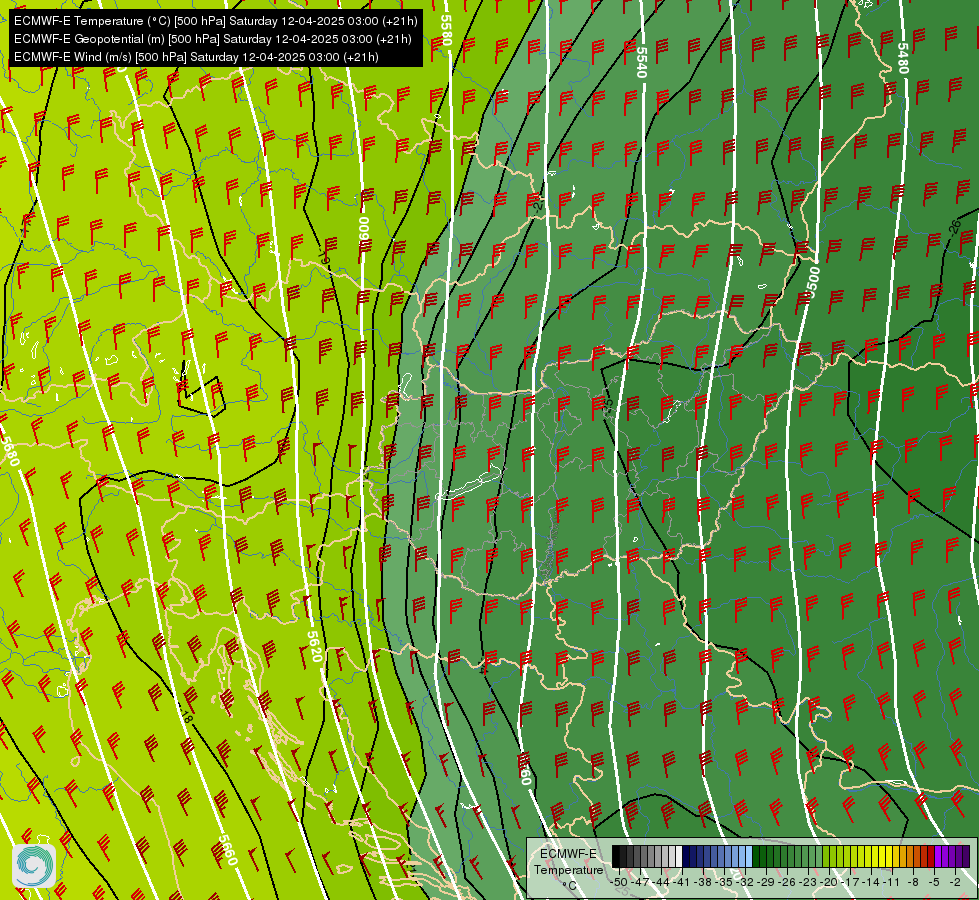The image size is (979, 900).
Task: Click the -38 tick label on colorbar
Action: (x=703, y=882)
